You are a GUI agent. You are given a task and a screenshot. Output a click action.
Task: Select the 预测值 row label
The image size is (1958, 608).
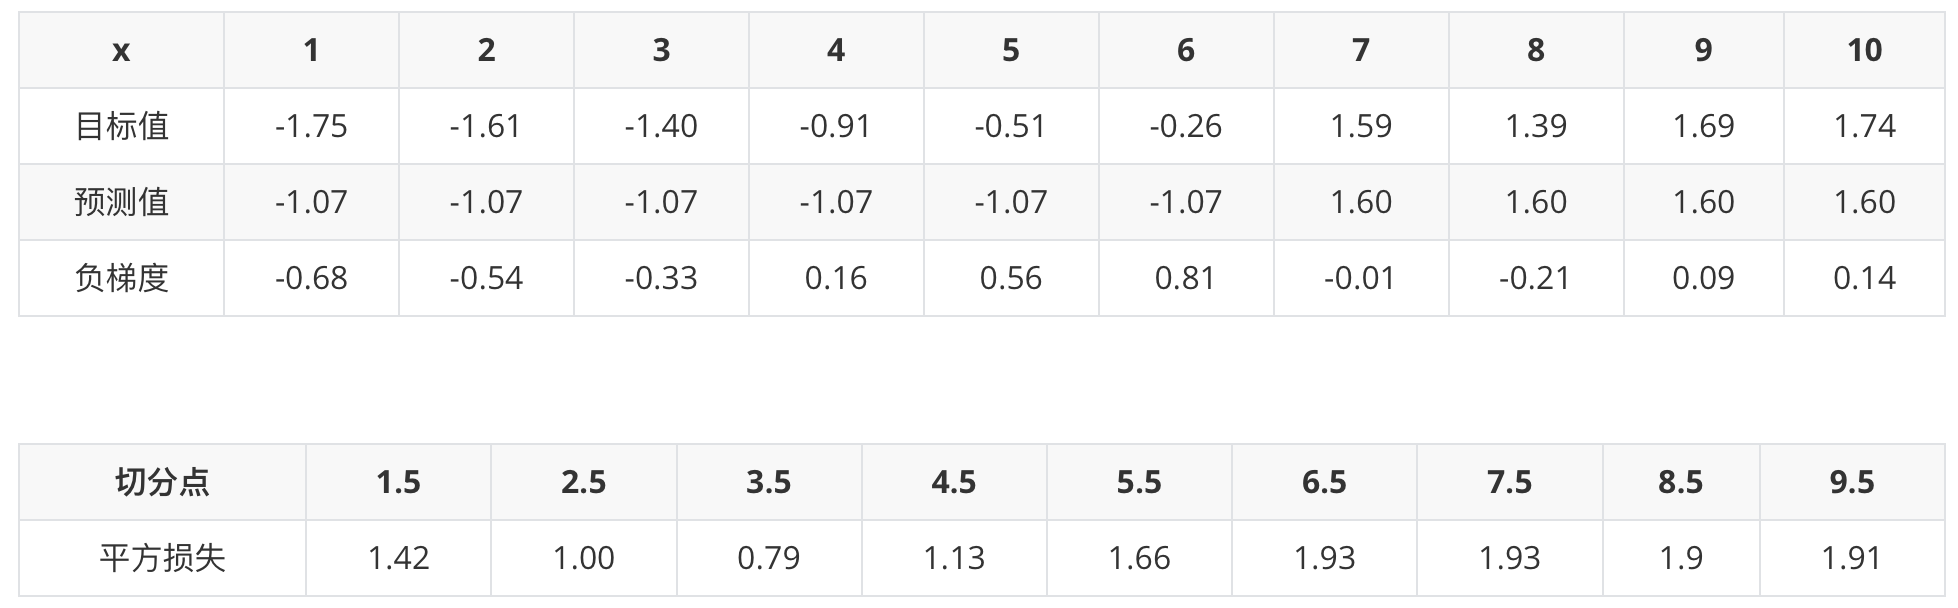121,202
